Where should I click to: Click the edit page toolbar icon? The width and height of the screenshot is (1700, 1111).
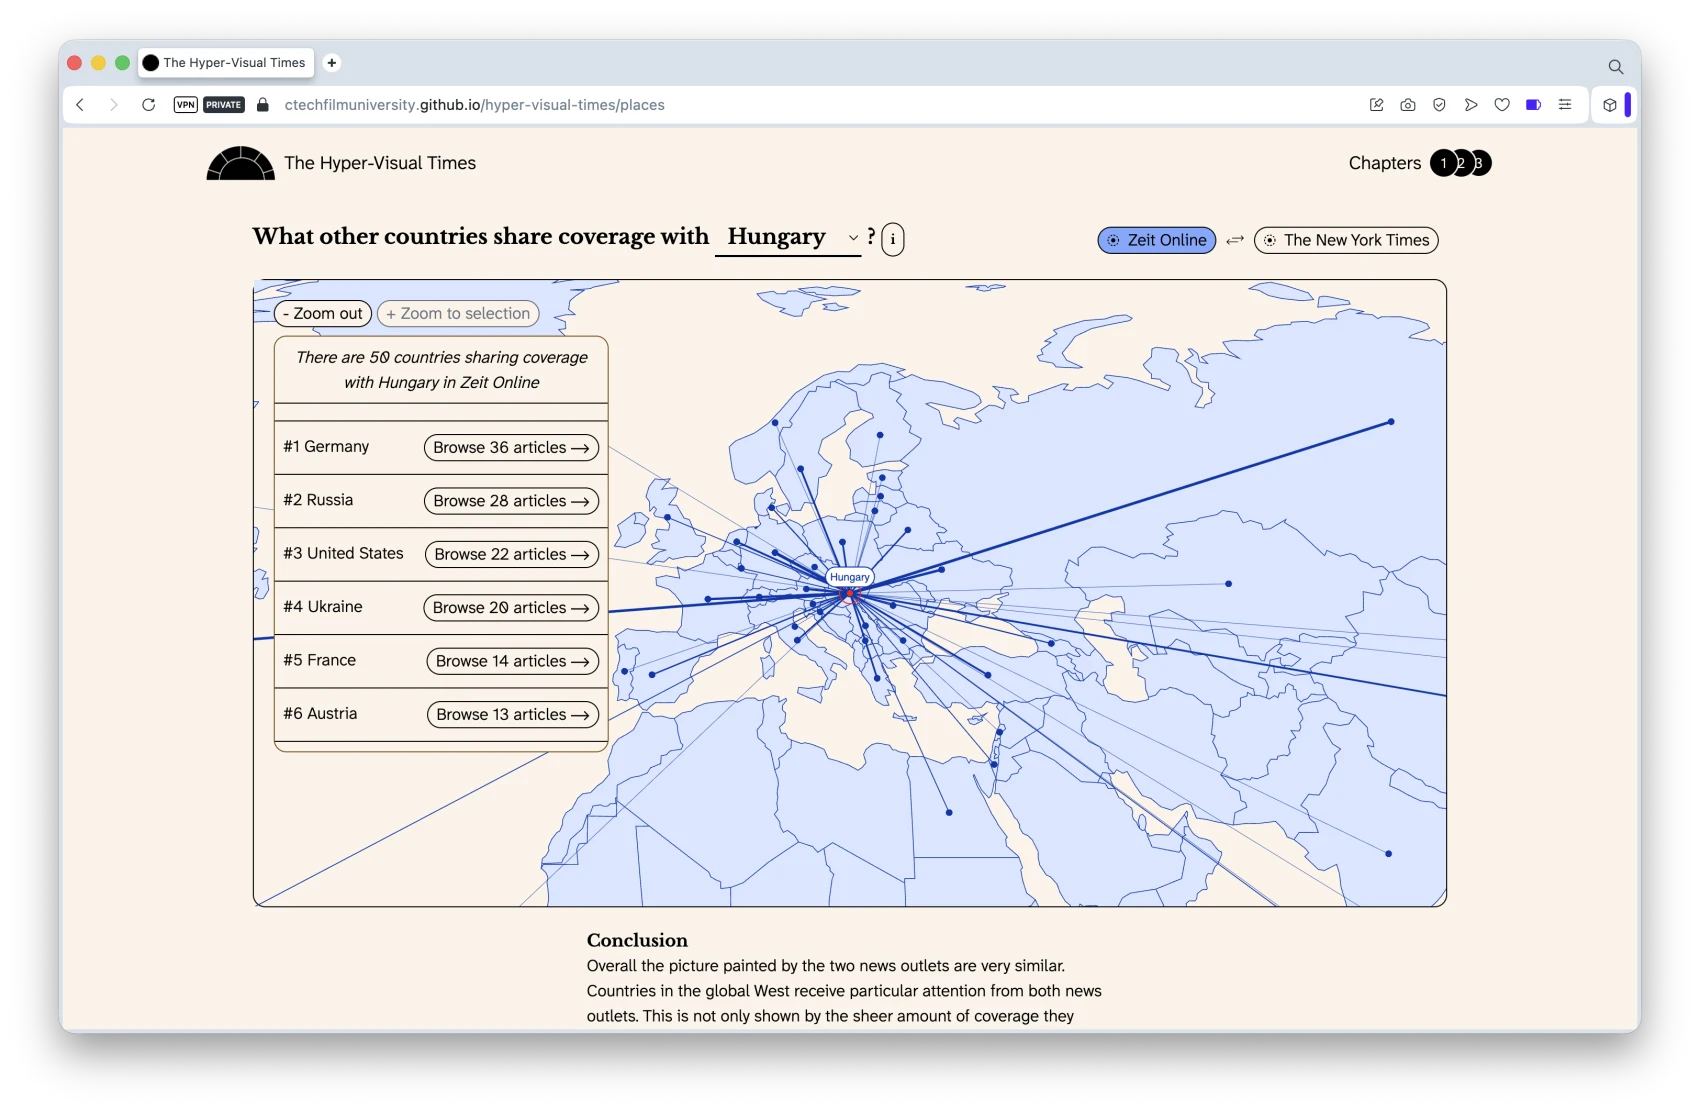point(1376,105)
